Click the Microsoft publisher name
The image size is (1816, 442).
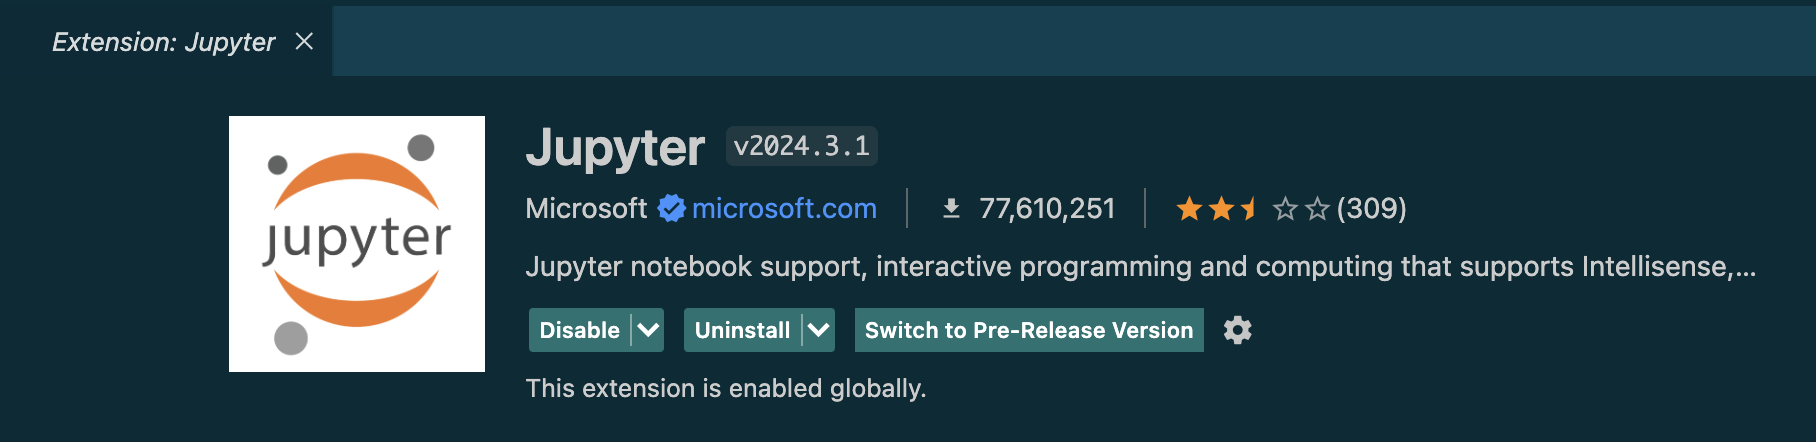(587, 208)
